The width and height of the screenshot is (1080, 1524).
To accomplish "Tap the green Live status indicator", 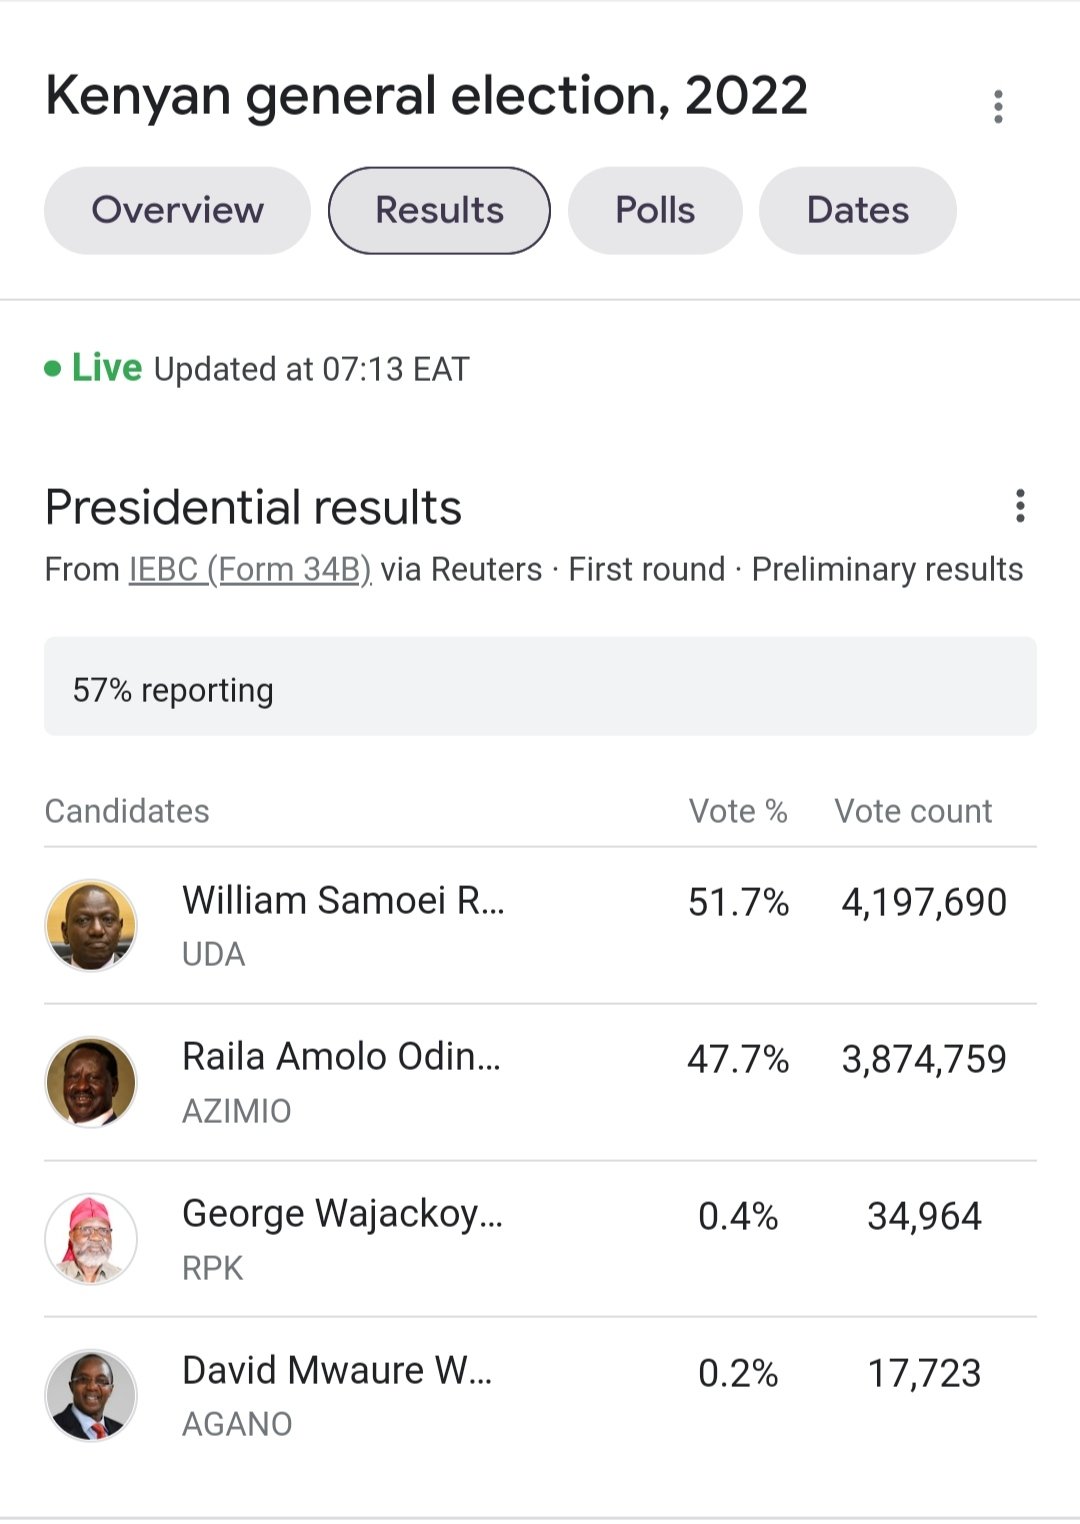I will [x=94, y=368].
